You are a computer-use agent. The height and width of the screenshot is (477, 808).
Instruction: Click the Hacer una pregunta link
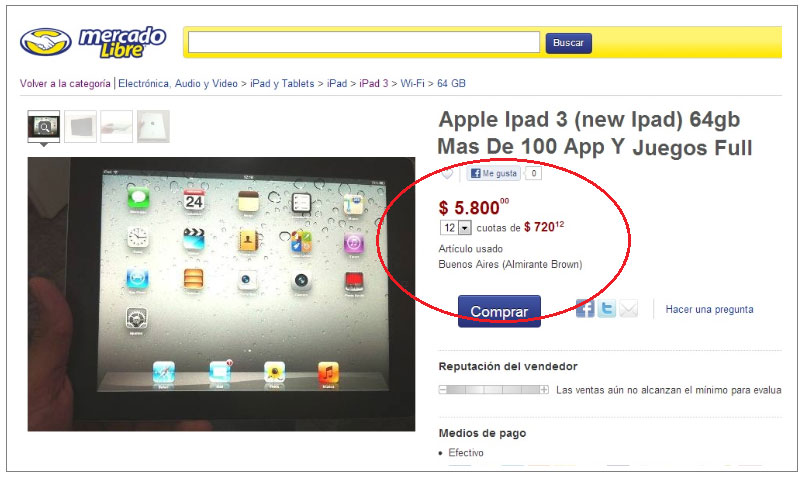point(709,309)
